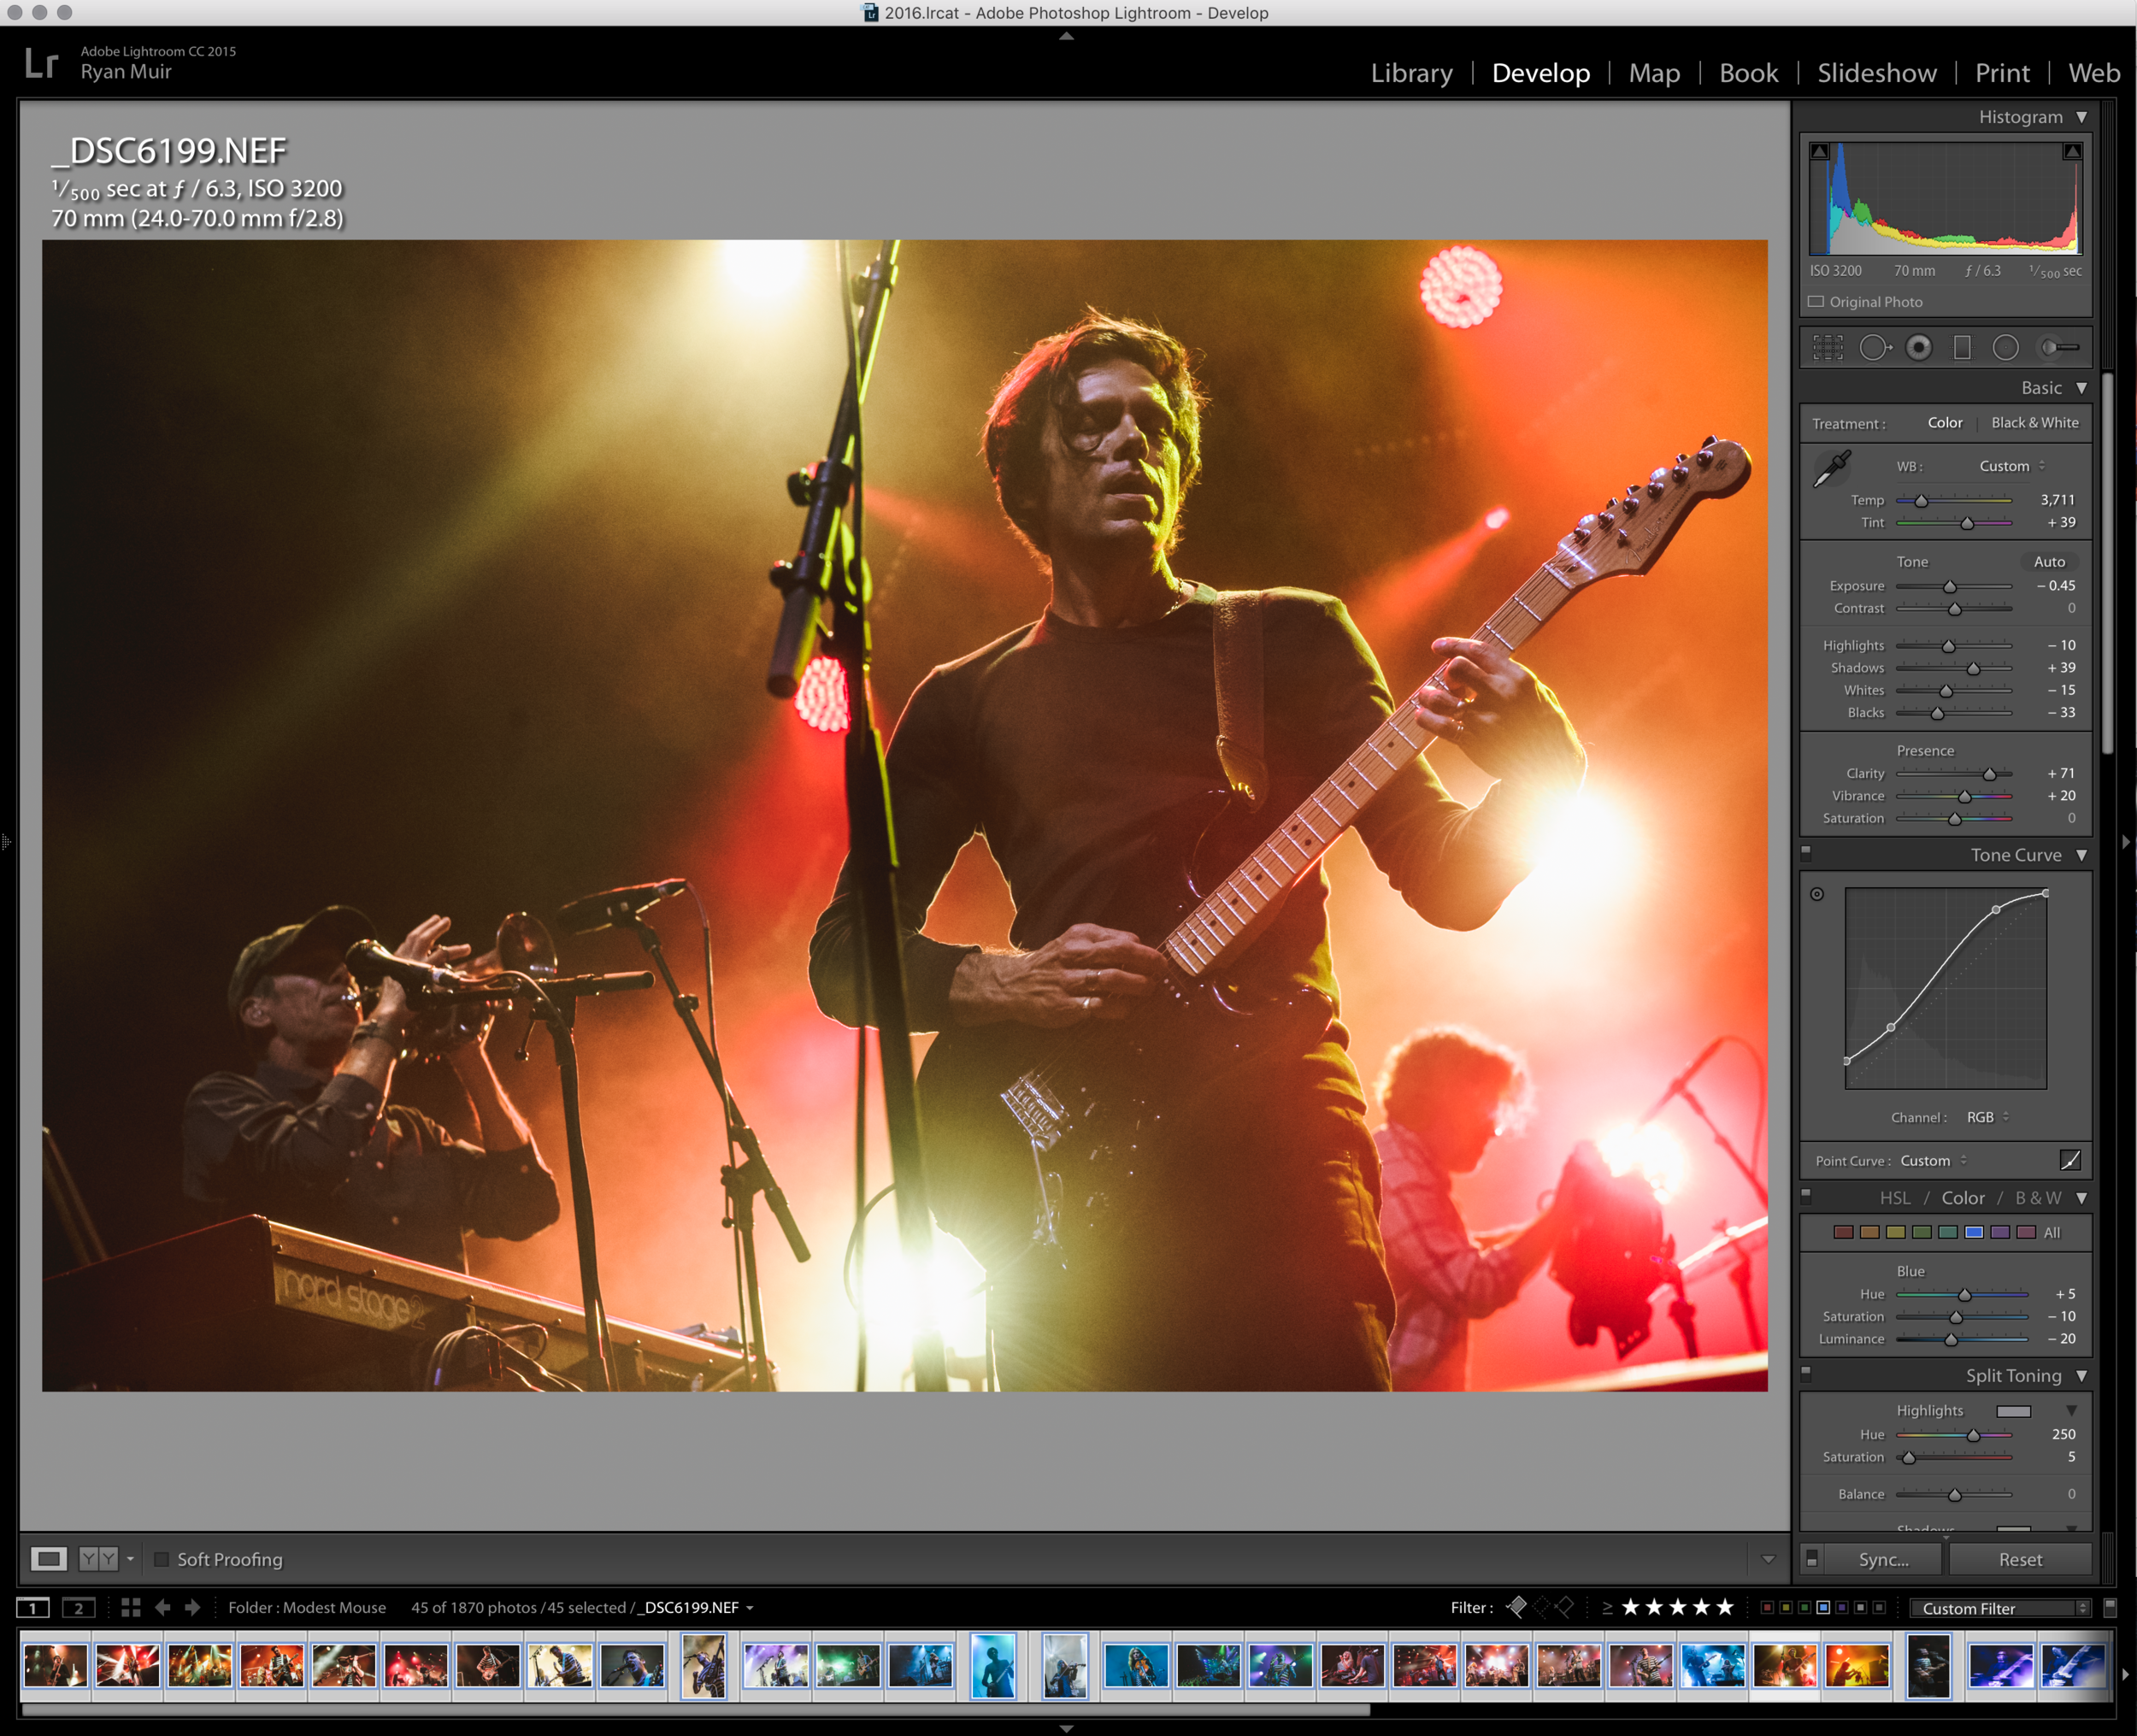
Task: Open the Slideshow module
Action: (1876, 73)
